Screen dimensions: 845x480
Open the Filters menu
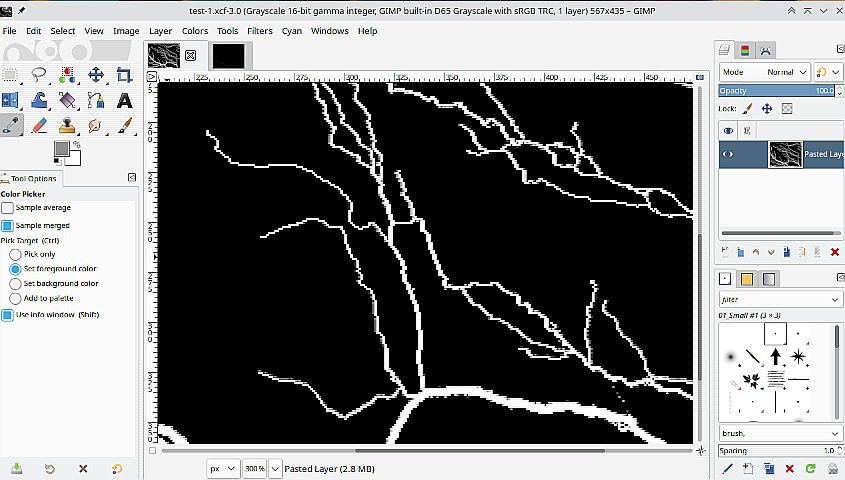point(260,31)
